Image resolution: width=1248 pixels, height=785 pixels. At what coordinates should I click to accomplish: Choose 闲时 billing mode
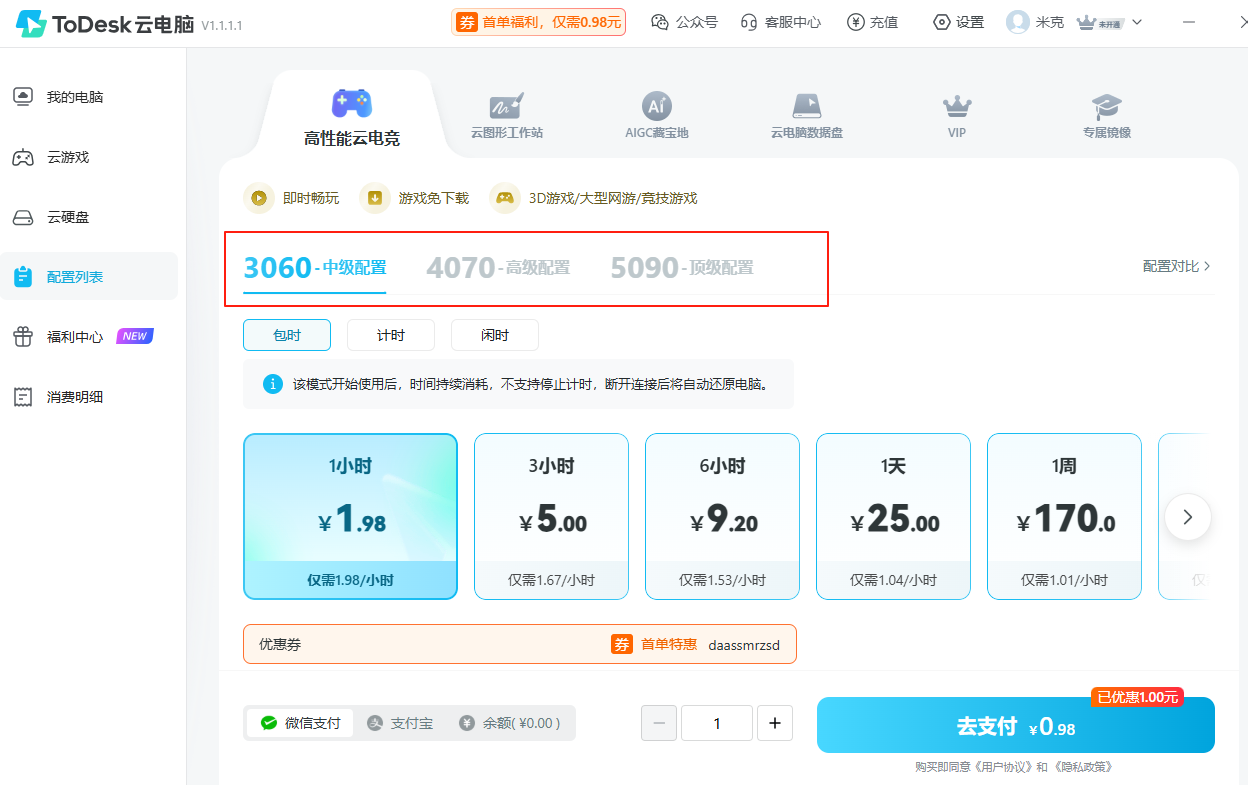tap(495, 335)
